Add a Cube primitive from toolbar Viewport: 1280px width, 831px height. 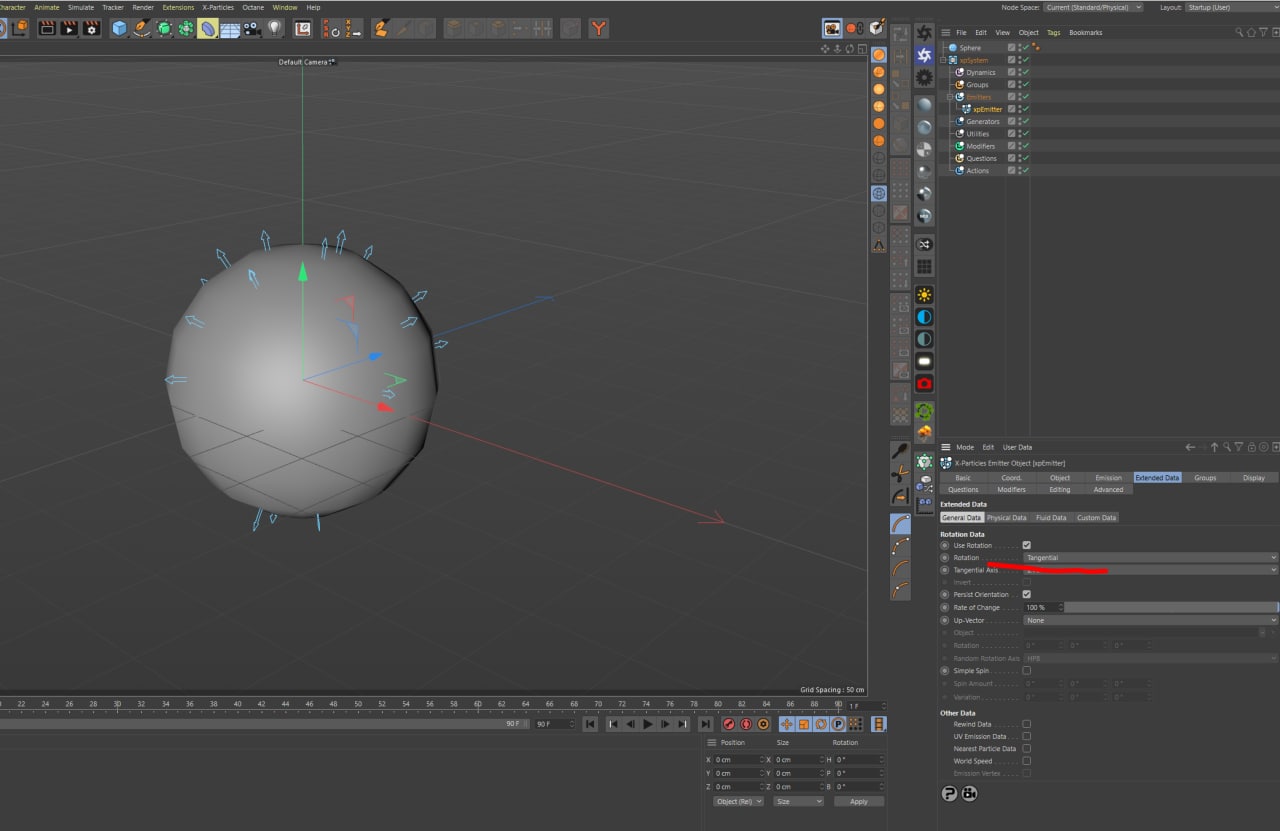coord(120,28)
